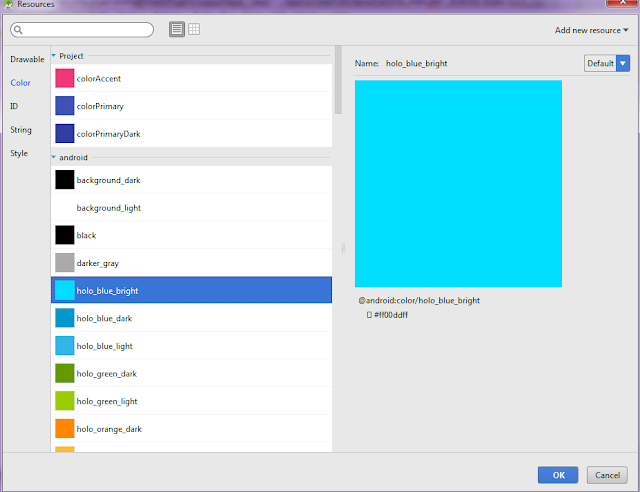Pick the holo_blue_light swatch
The image size is (640, 492).
[x=65, y=346]
